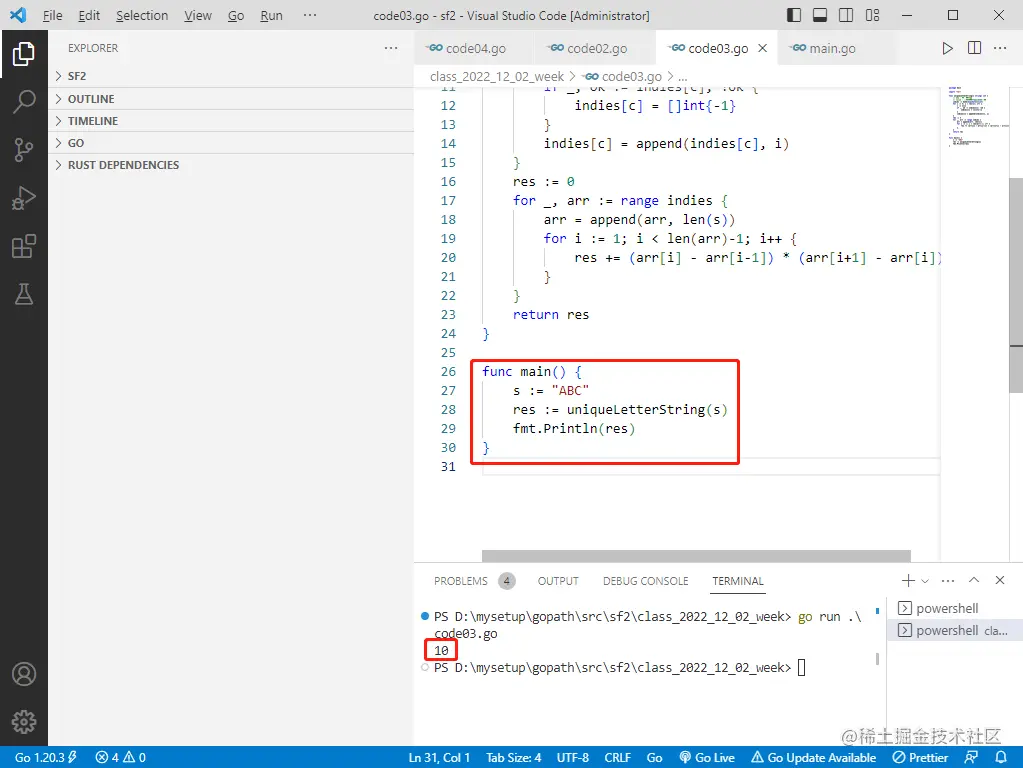Open the Go menu

(x=236, y=15)
